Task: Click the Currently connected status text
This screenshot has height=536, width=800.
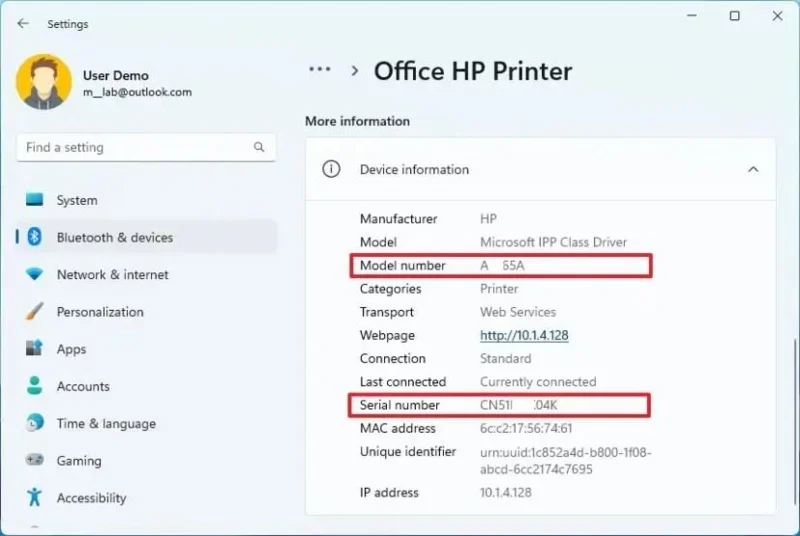Action: (538, 382)
